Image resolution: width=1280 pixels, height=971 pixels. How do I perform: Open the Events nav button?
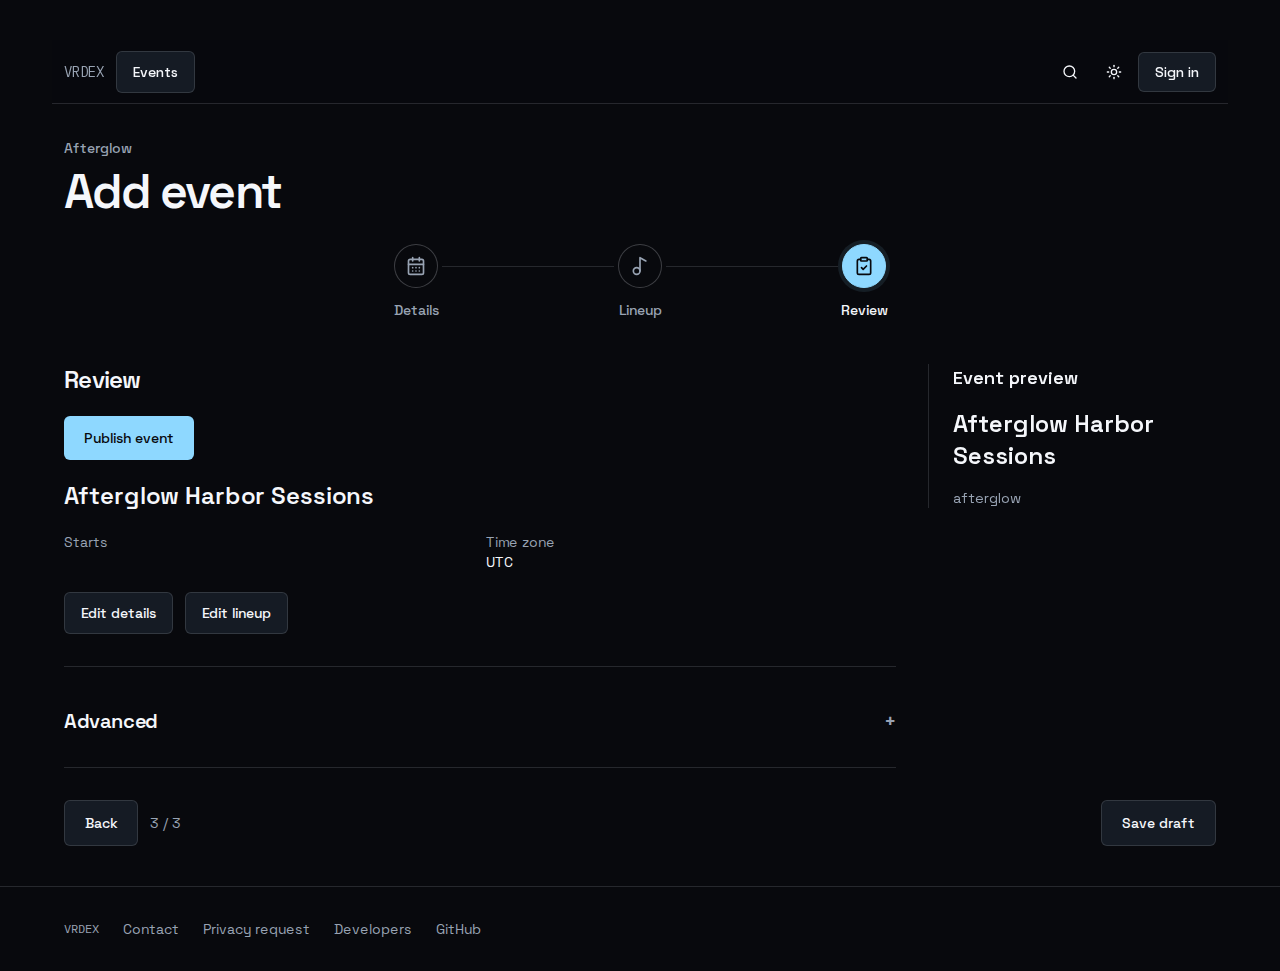(x=155, y=72)
